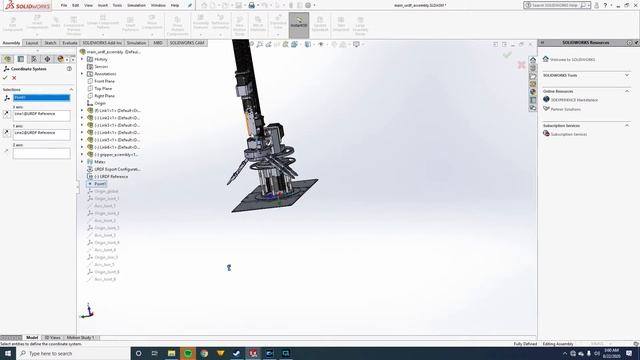Switch to SOLIDWORKS Add-Ins ribbon tab
The width and height of the screenshot is (640, 360).
[102, 43]
